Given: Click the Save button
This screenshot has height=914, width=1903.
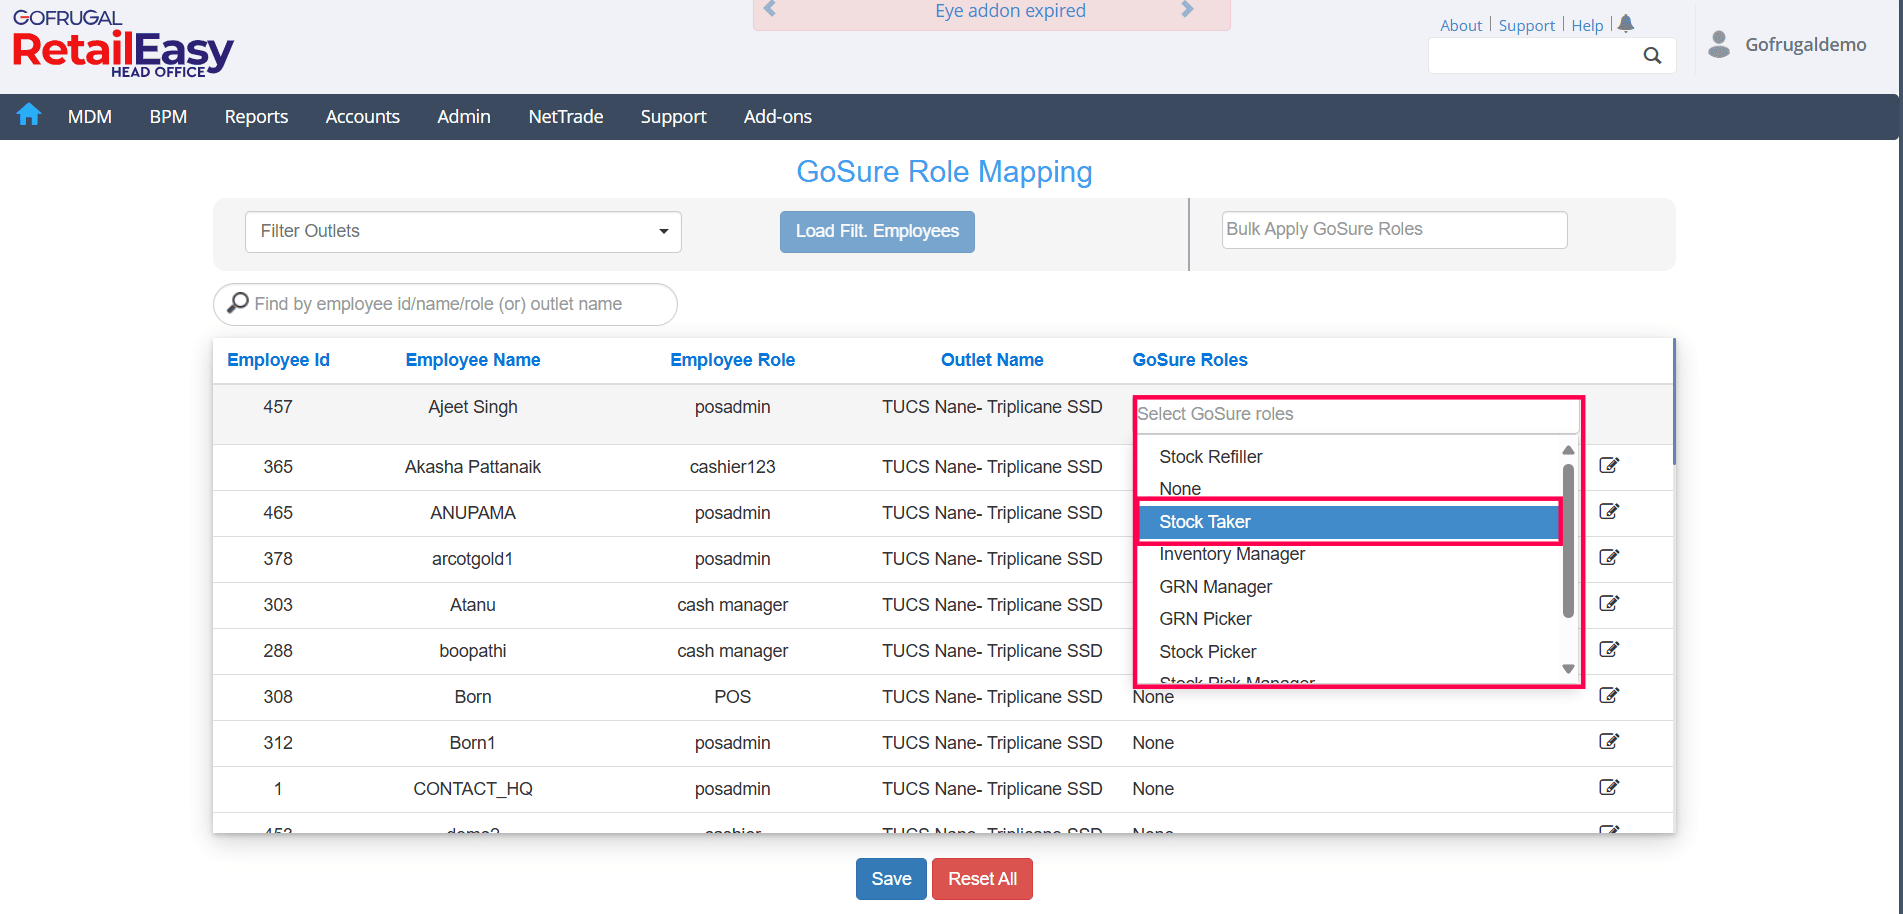Looking at the screenshot, I should (x=890, y=879).
